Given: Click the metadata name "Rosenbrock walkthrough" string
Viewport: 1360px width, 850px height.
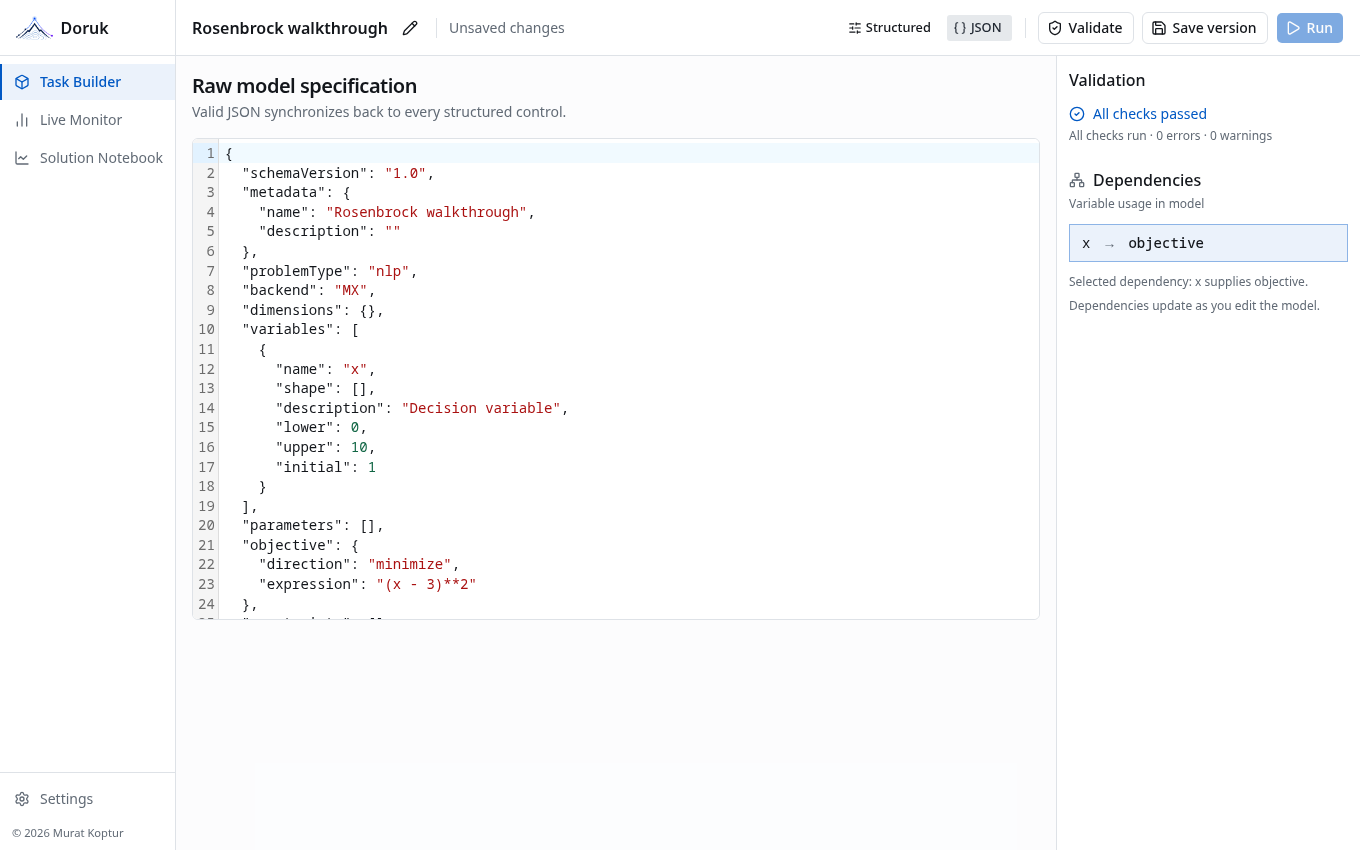Looking at the screenshot, I should [426, 212].
